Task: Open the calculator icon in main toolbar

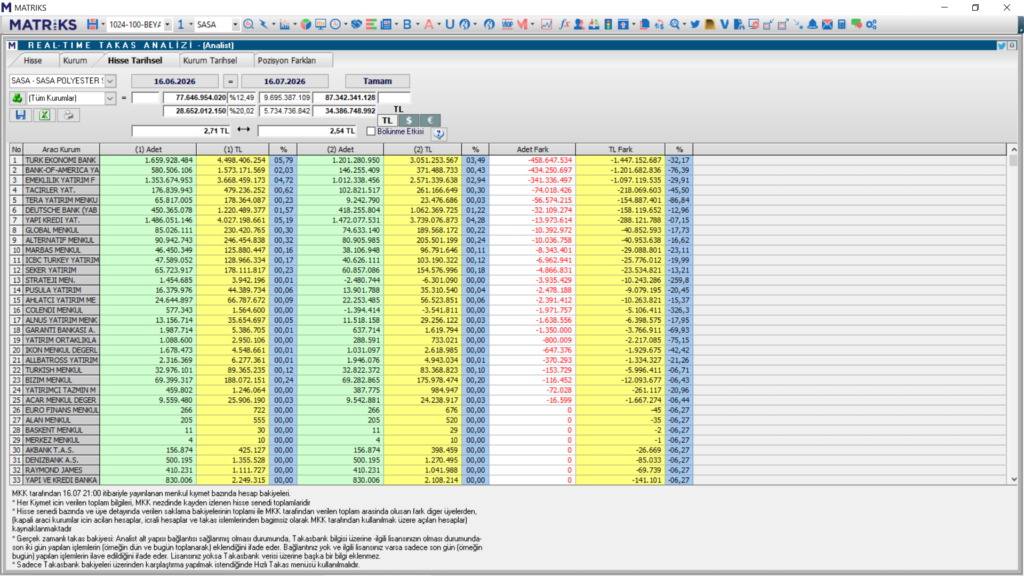Action: pos(842,24)
